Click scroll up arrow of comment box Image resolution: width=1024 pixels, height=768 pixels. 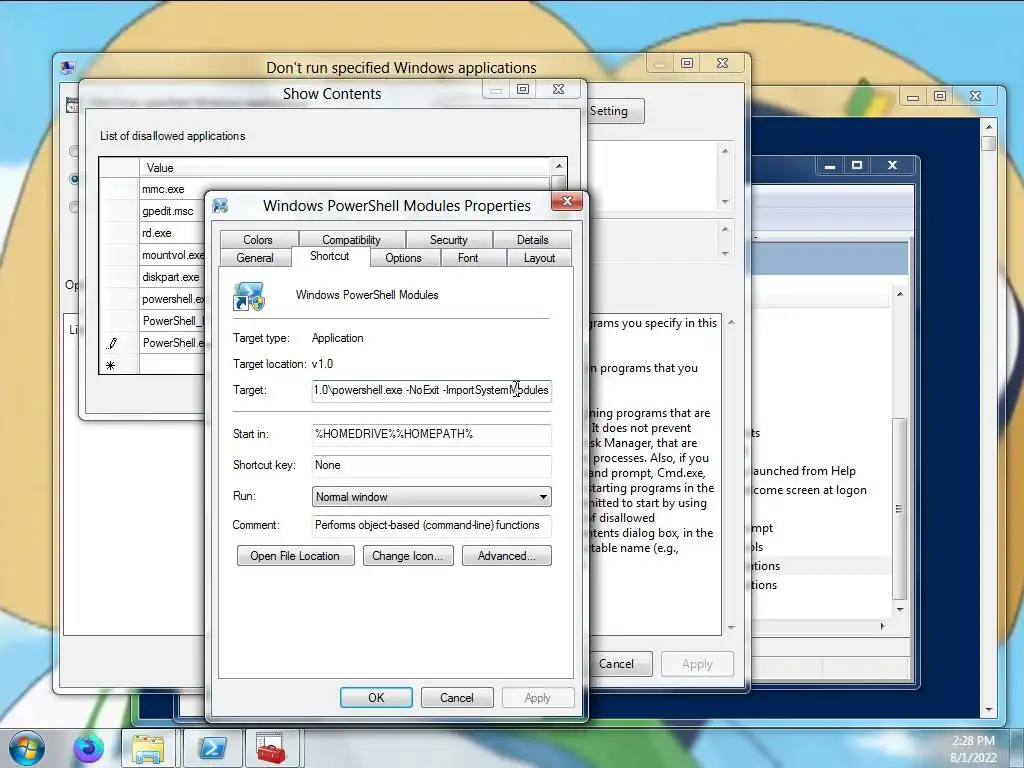point(725,151)
